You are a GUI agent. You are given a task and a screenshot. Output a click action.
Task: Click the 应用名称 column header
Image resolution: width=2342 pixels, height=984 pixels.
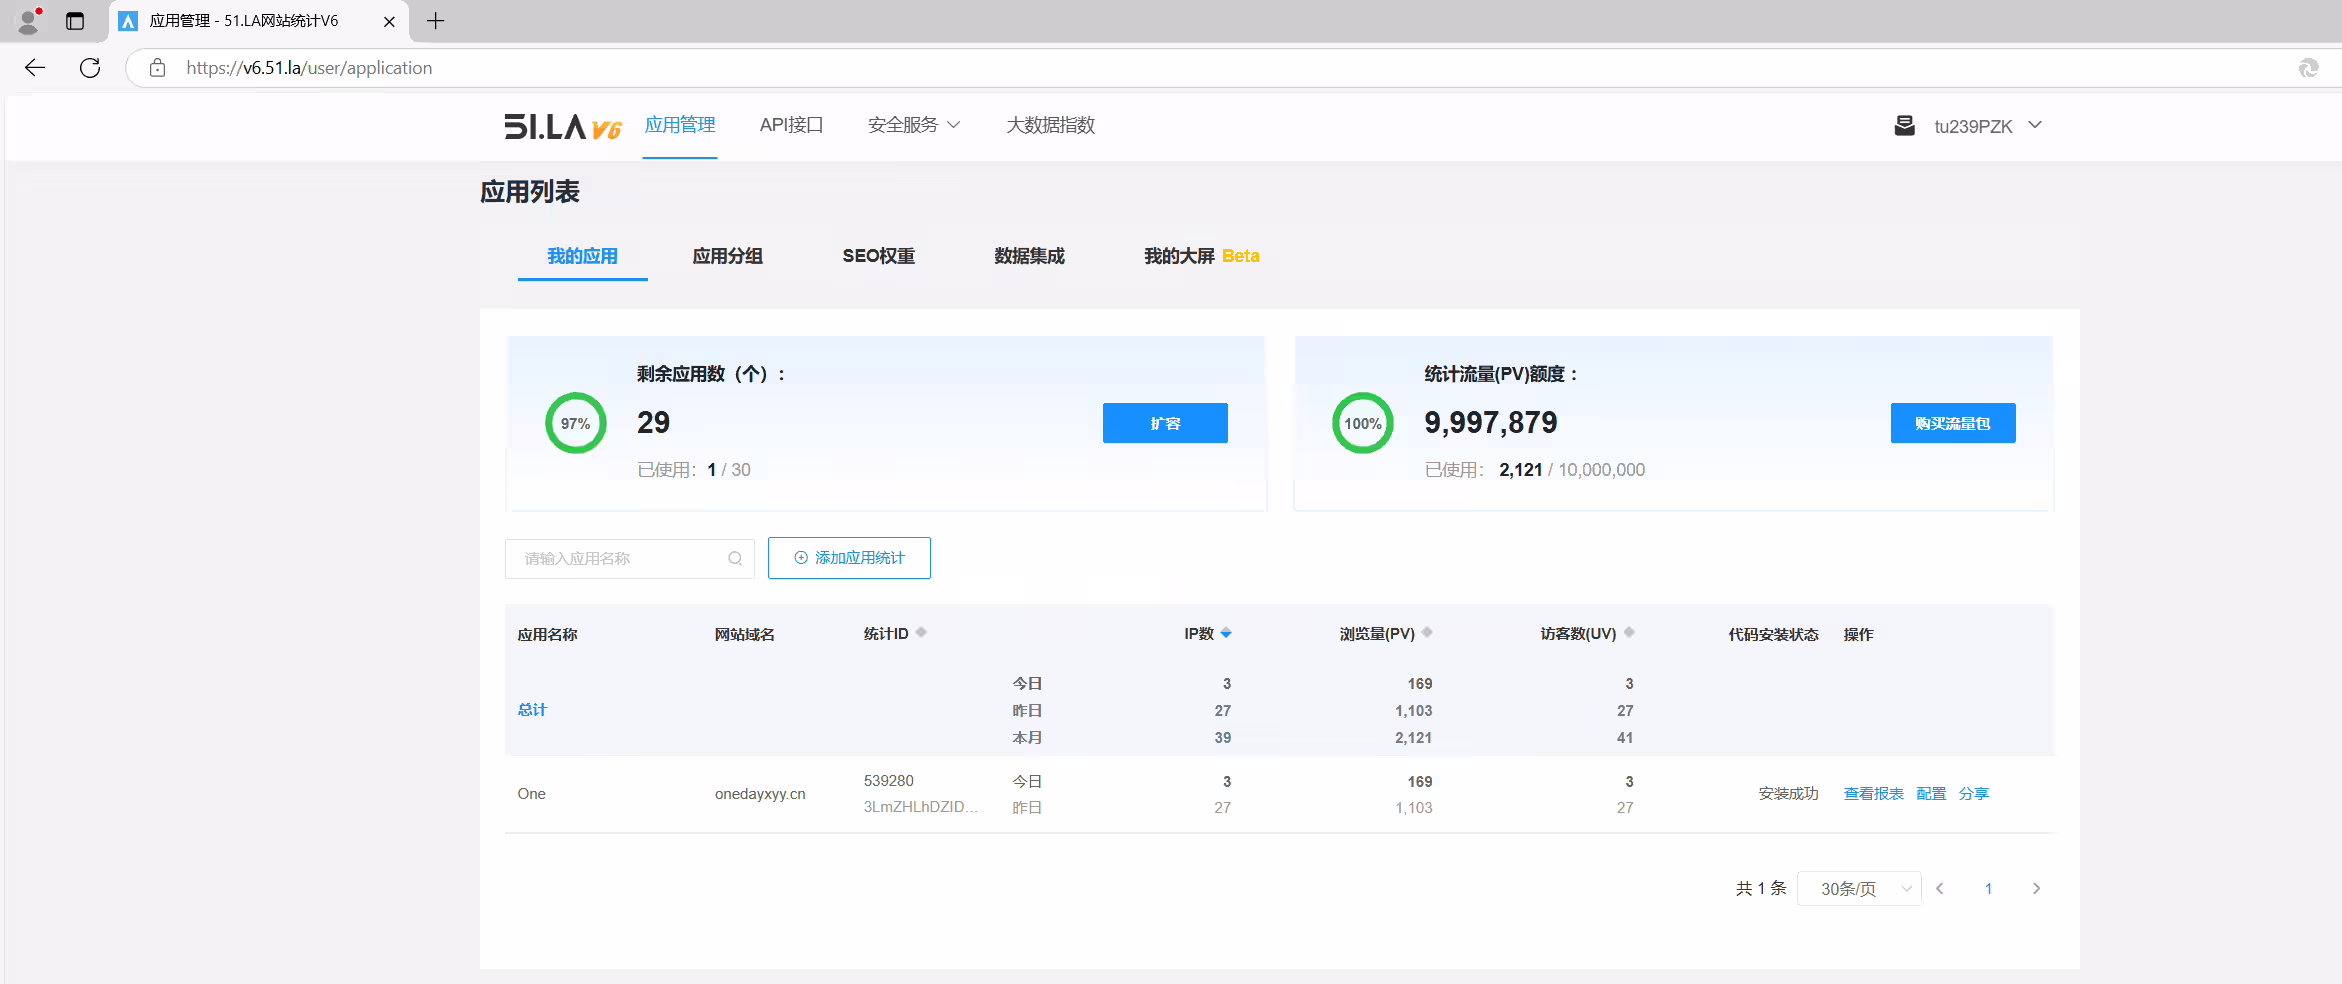coord(547,635)
